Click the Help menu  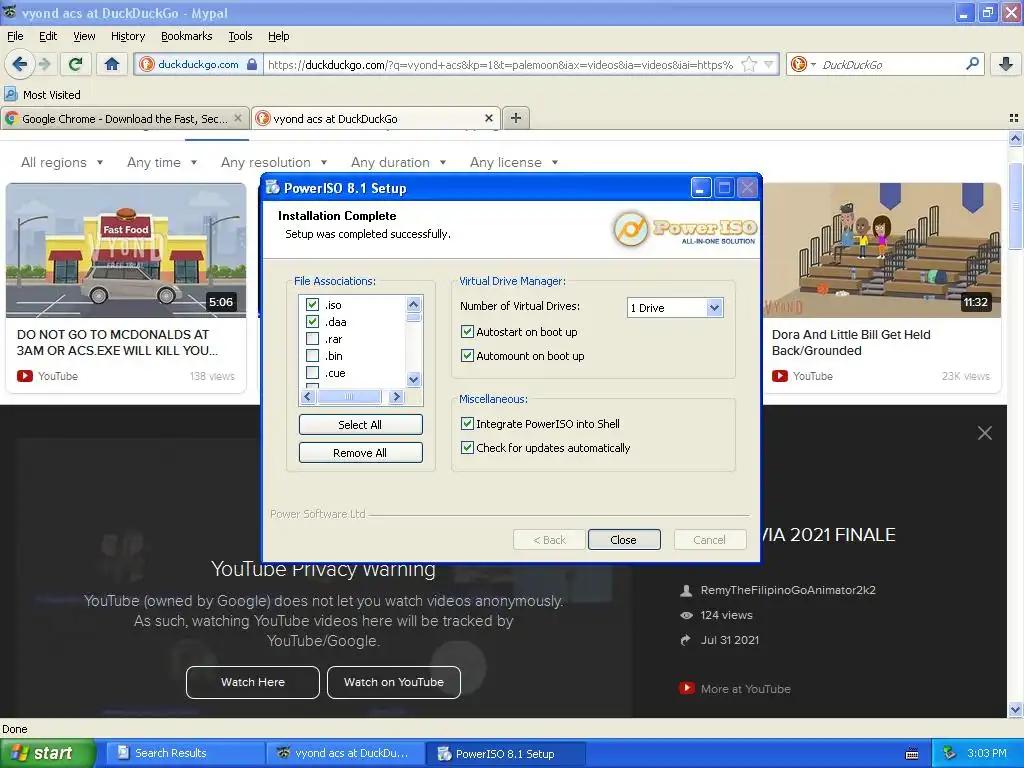coord(278,36)
